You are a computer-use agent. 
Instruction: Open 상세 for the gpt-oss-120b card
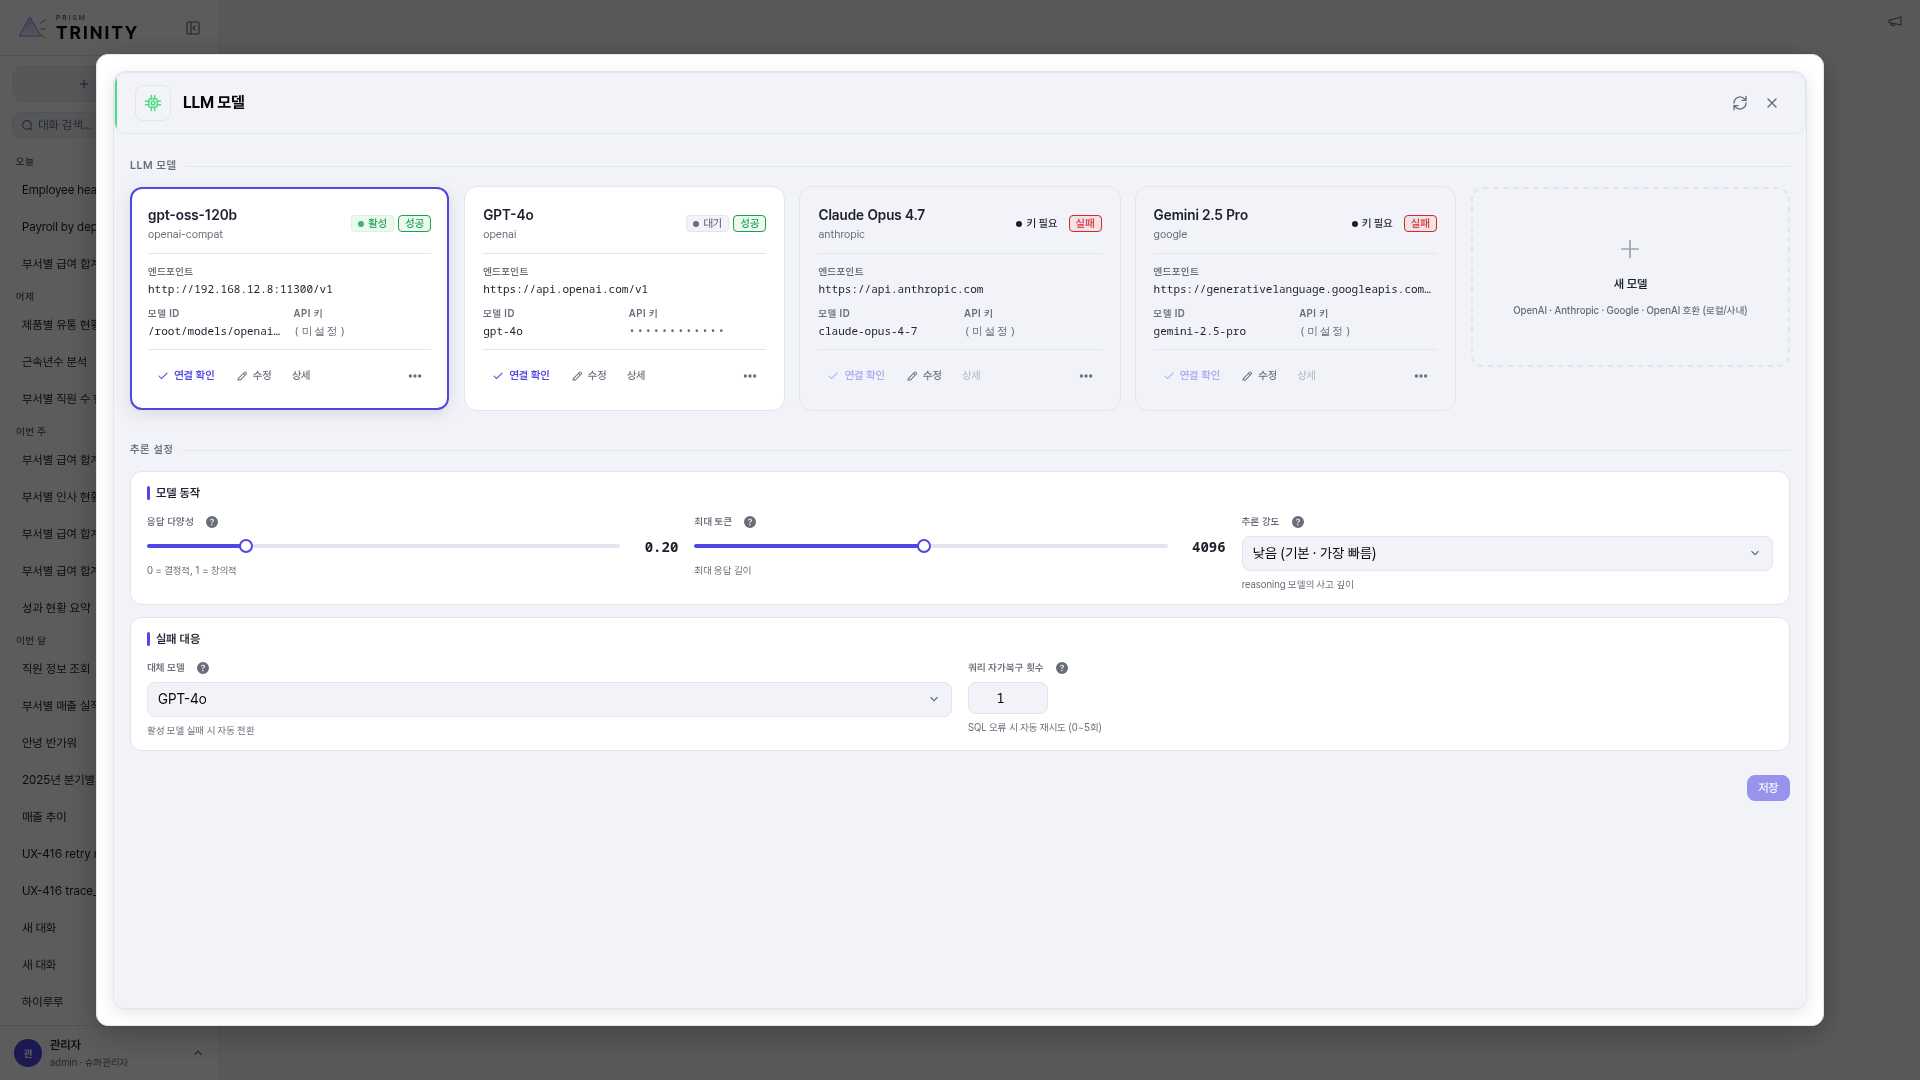tap(301, 376)
